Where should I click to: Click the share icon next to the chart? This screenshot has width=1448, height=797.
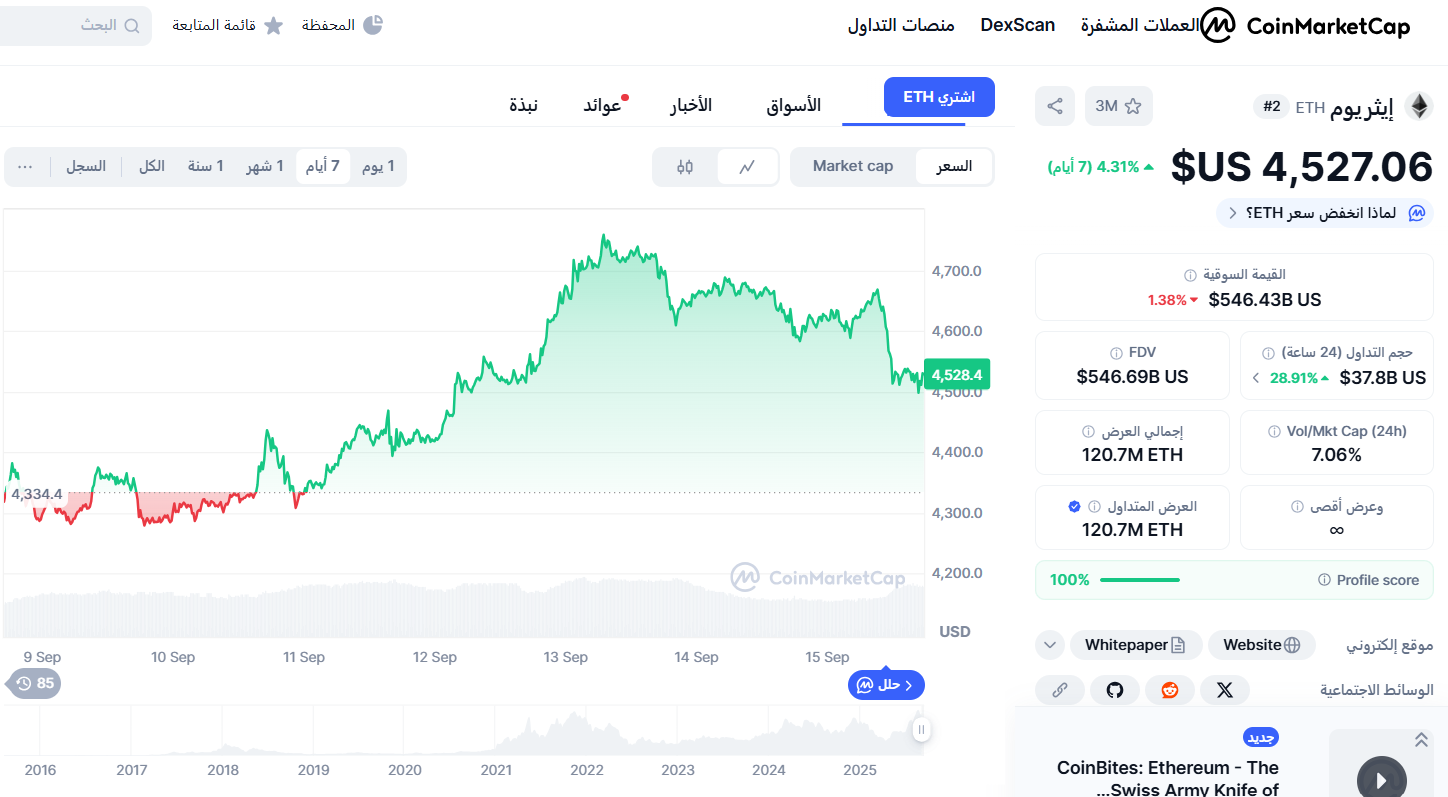[1054, 105]
